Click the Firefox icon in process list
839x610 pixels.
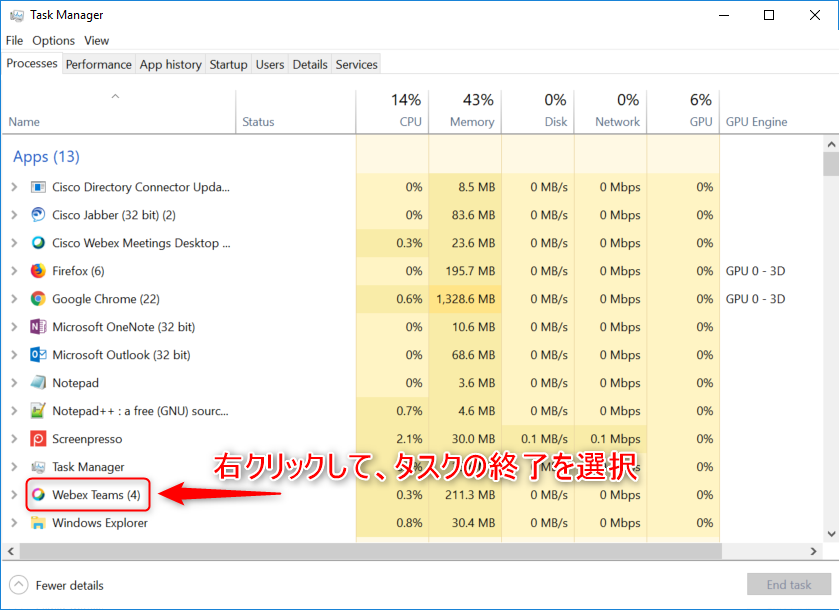click(38, 271)
